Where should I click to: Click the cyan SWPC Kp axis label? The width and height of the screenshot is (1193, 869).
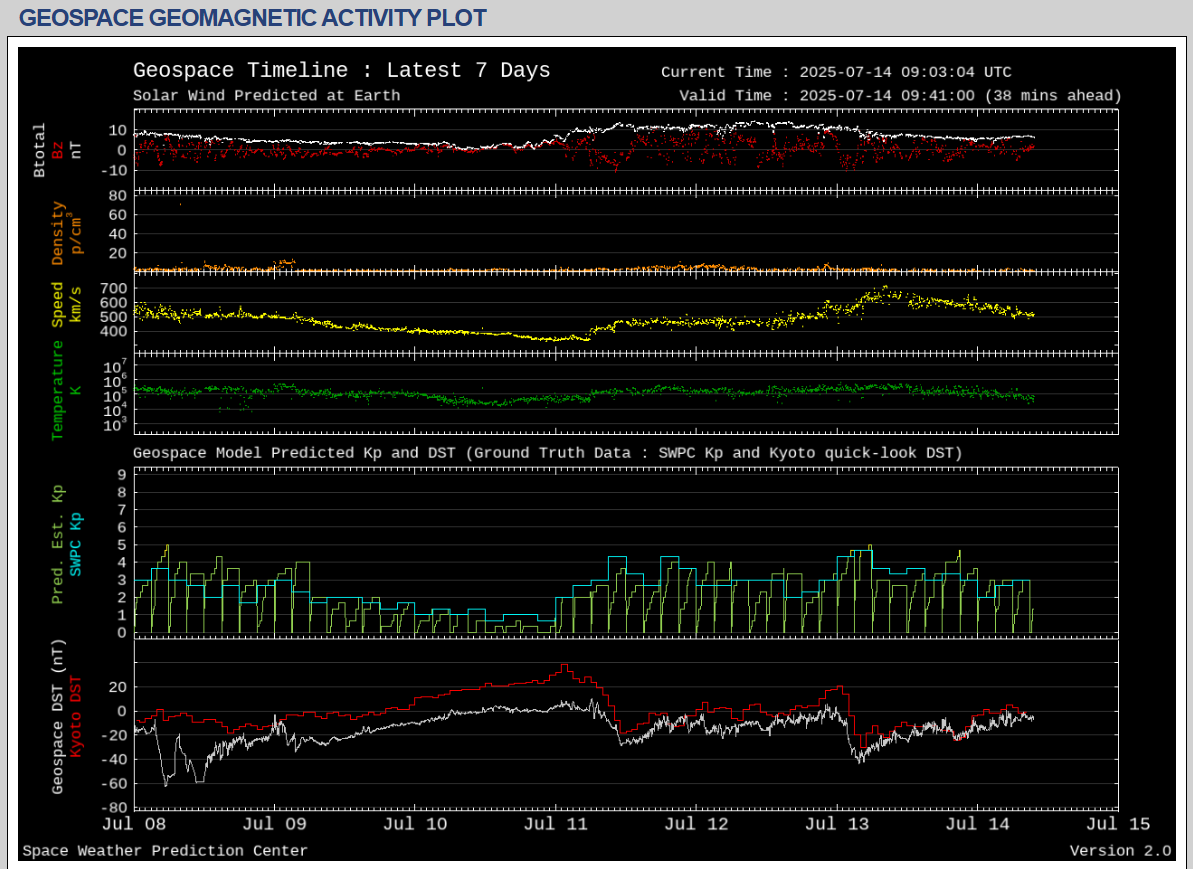(x=76, y=544)
